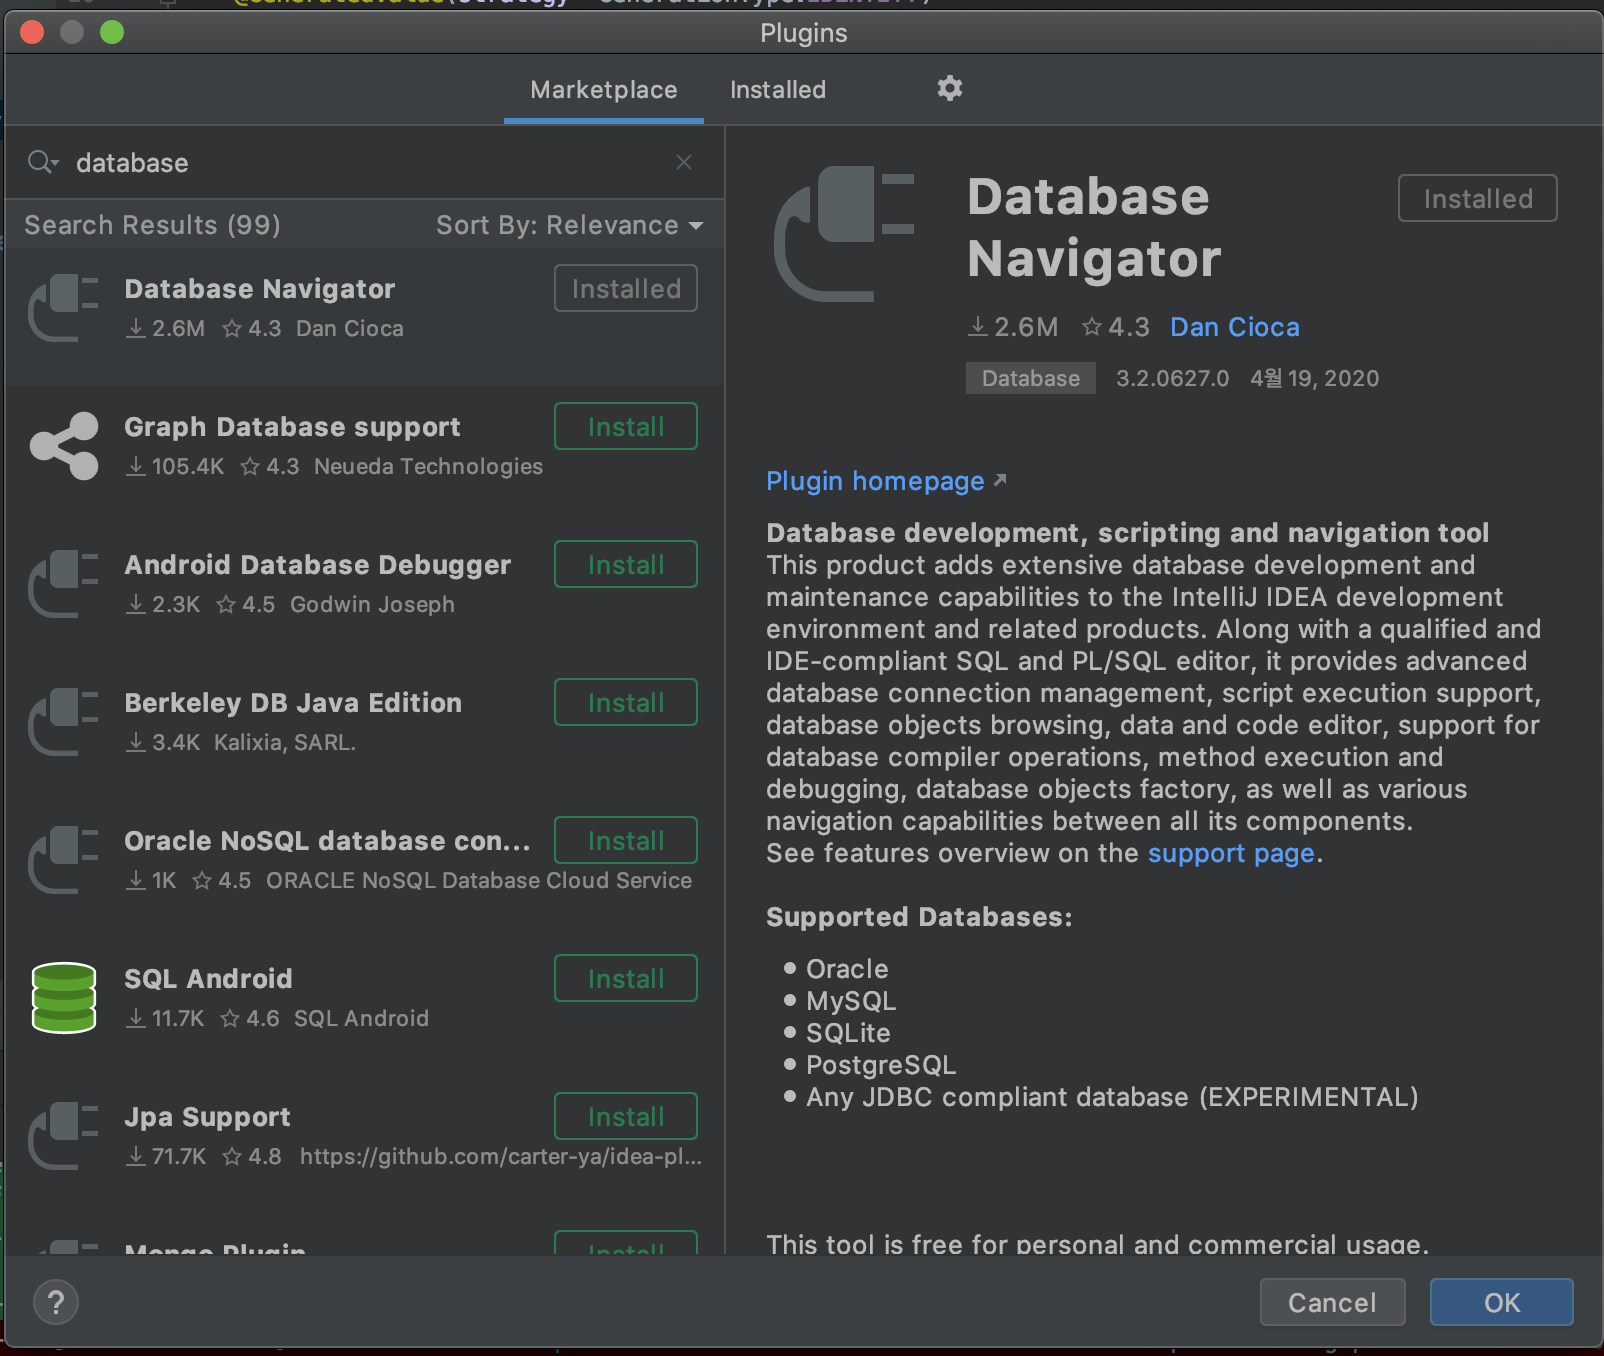Click Search Results (99) header

click(x=152, y=225)
